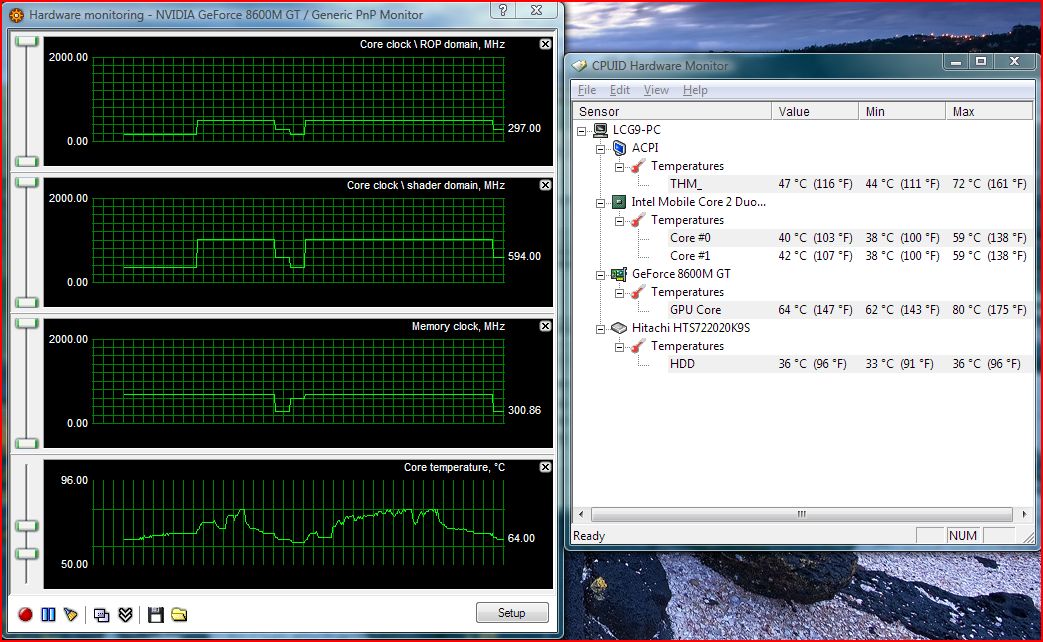Image resolution: width=1043 pixels, height=642 pixels.
Task: Close the Core clock ROP domain graph
Action: coord(545,44)
